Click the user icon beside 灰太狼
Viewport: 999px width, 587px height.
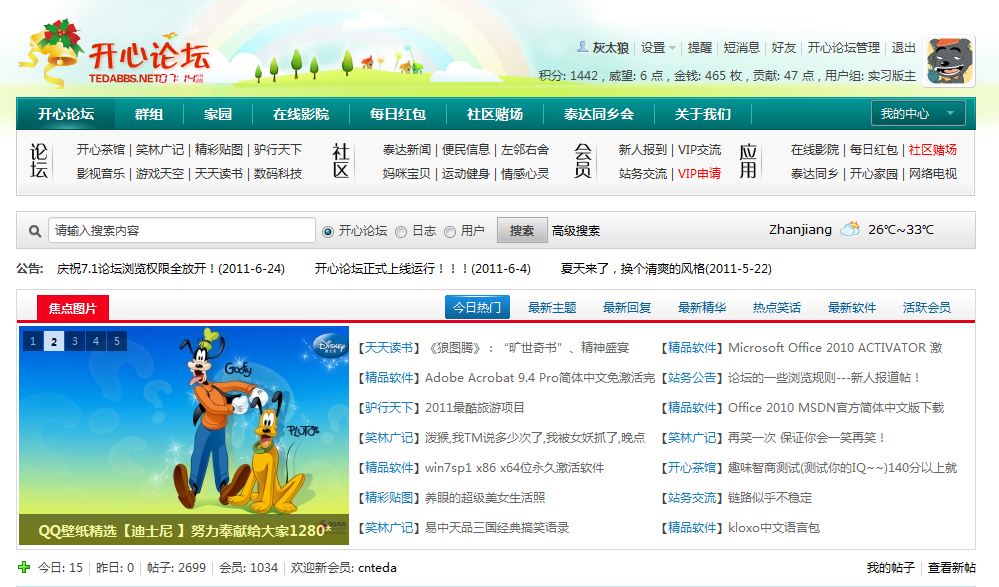582,47
